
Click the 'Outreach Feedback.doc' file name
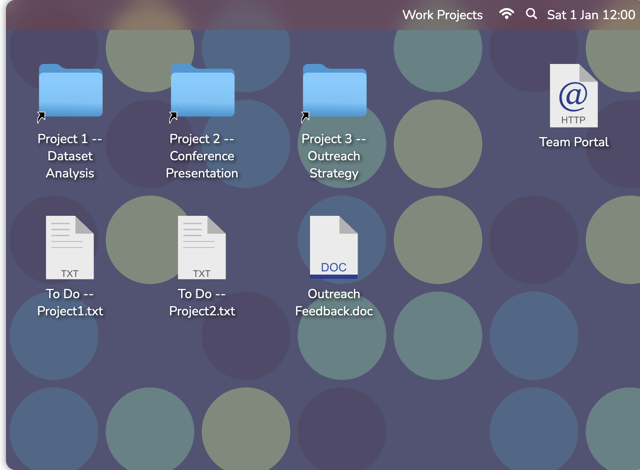[334, 302]
